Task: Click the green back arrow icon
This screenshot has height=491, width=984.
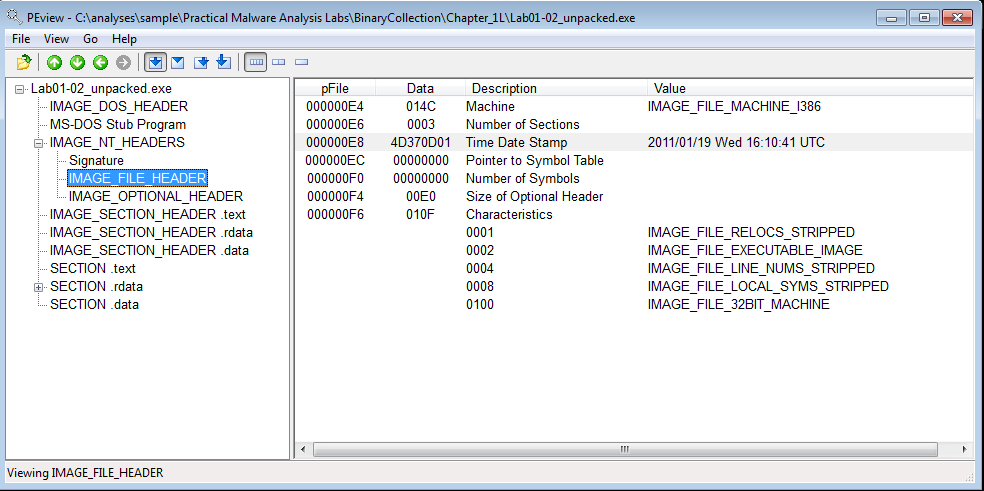Action: (100, 62)
